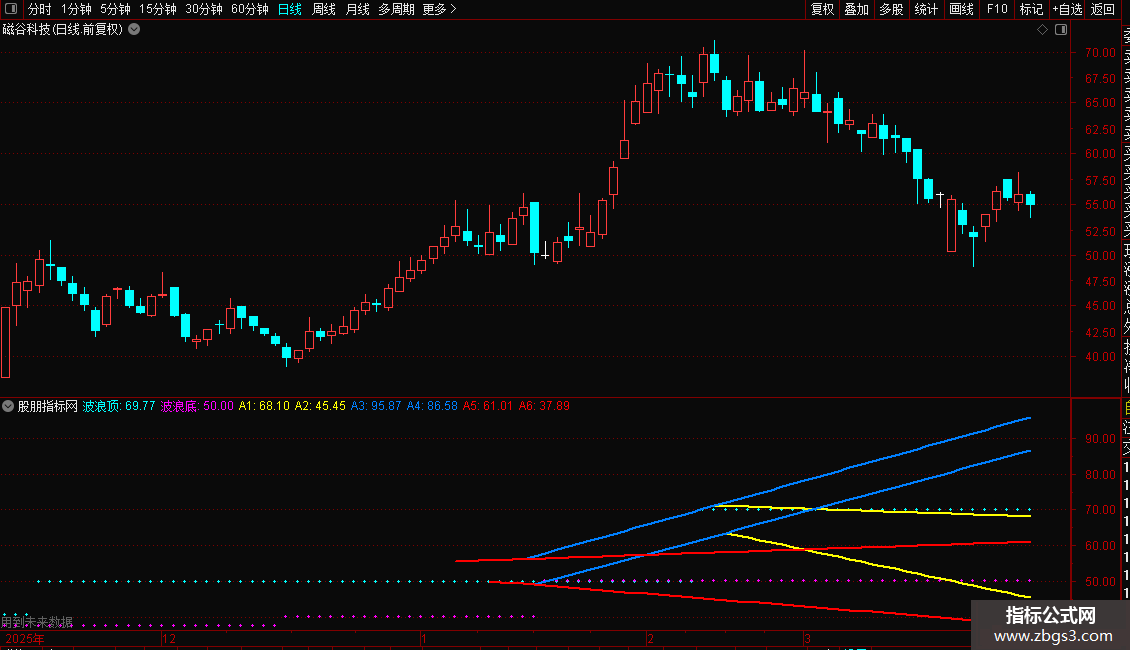Click the A6: 37.89 indicator value
The width and height of the screenshot is (1130, 650).
[544, 406]
